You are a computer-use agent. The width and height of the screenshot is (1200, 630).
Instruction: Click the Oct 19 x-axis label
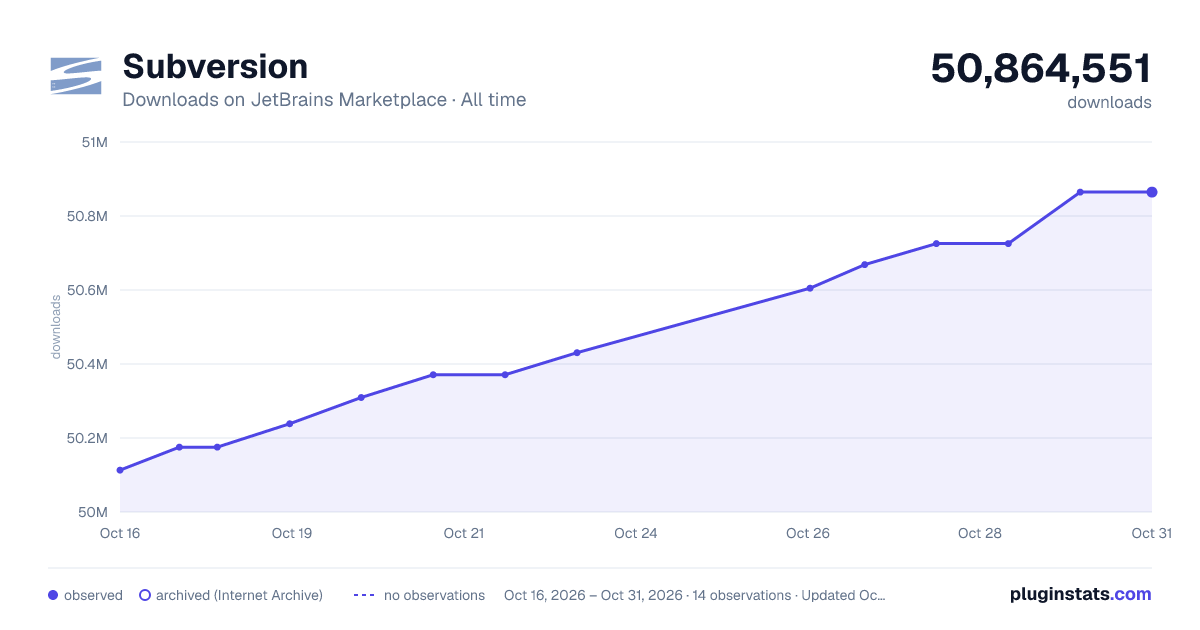click(292, 533)
